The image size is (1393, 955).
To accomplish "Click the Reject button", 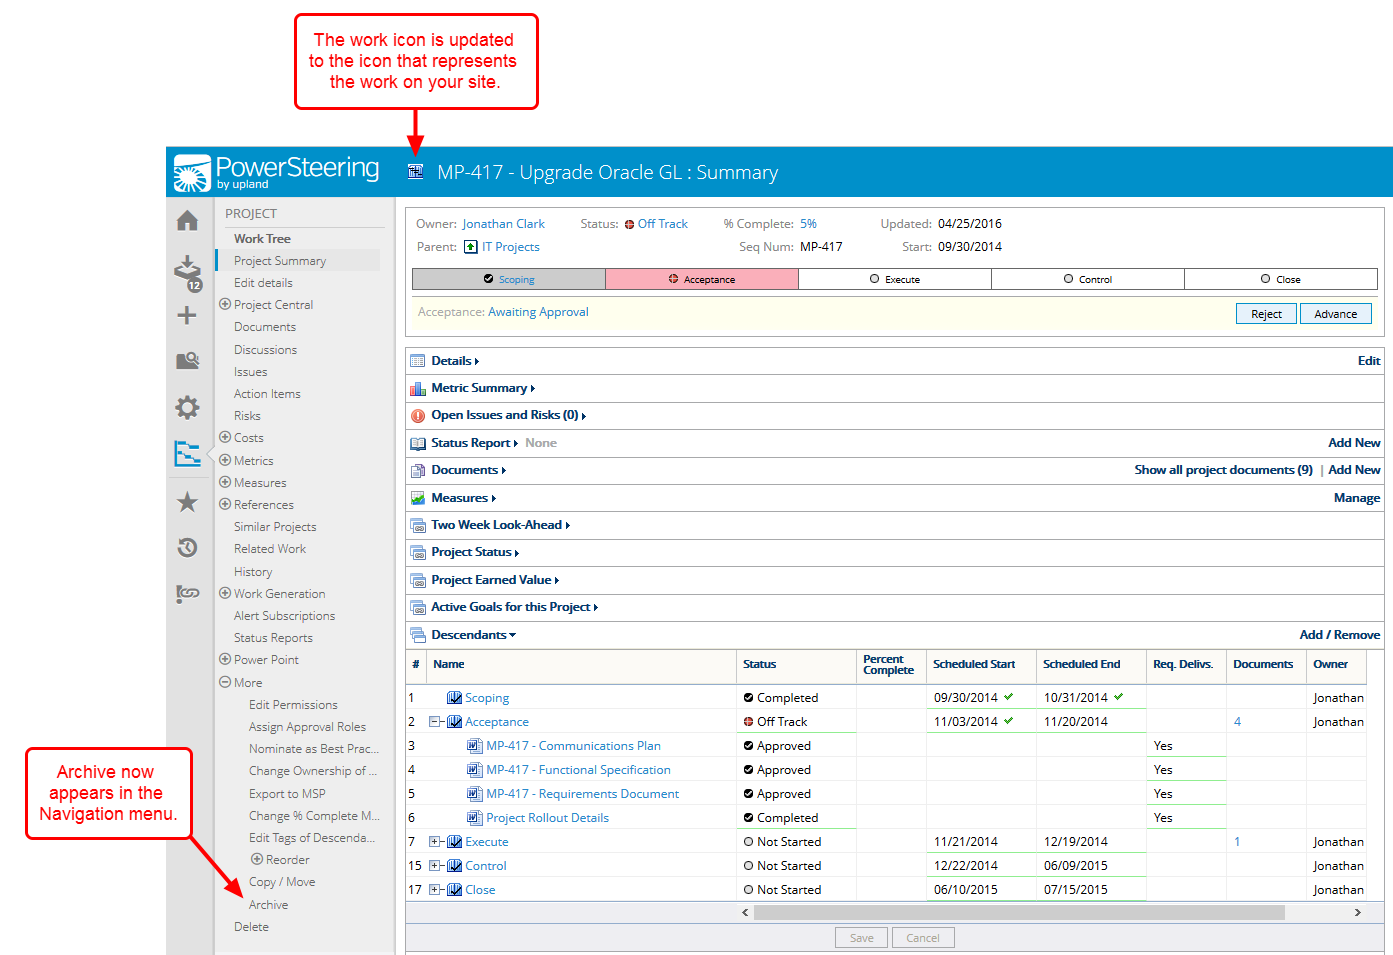I will 1266,314.
